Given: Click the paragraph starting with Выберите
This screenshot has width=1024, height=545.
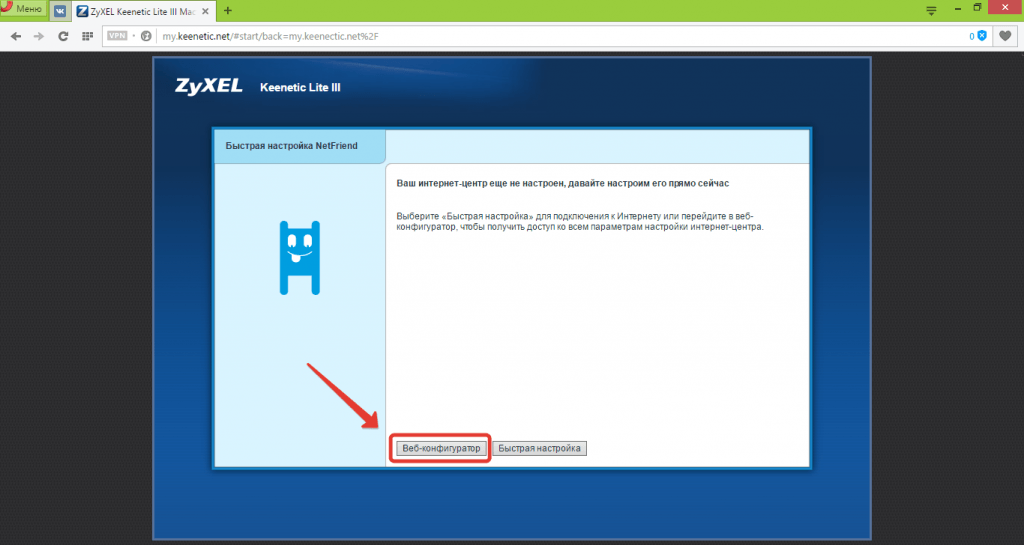Looking at the screenshot, I should tap(580, 222).
